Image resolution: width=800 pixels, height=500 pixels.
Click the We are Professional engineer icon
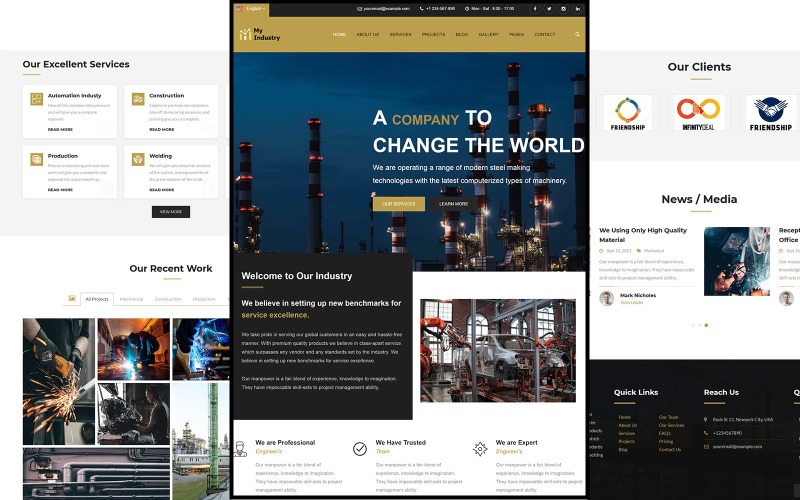click(240, 449)
